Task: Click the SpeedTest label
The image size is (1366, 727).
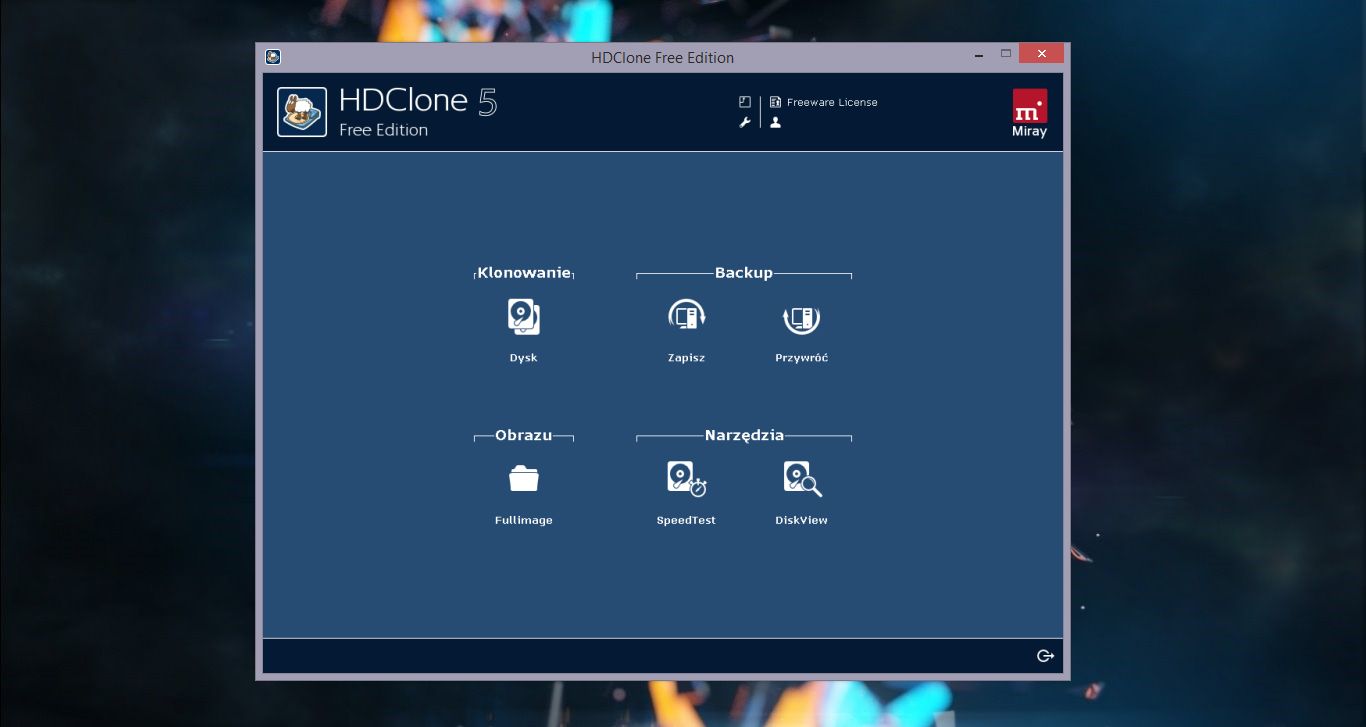Action: pos(686,520)
